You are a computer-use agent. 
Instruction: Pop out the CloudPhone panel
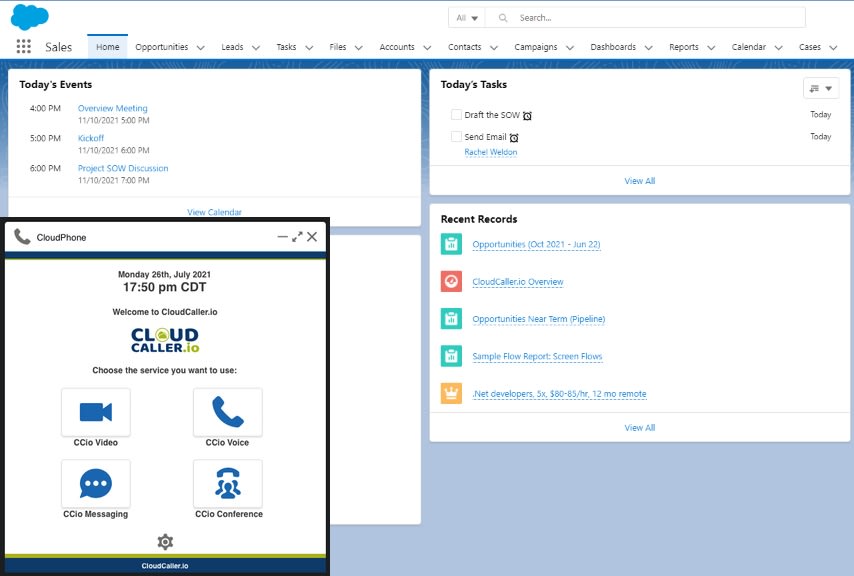pos(297,237)
